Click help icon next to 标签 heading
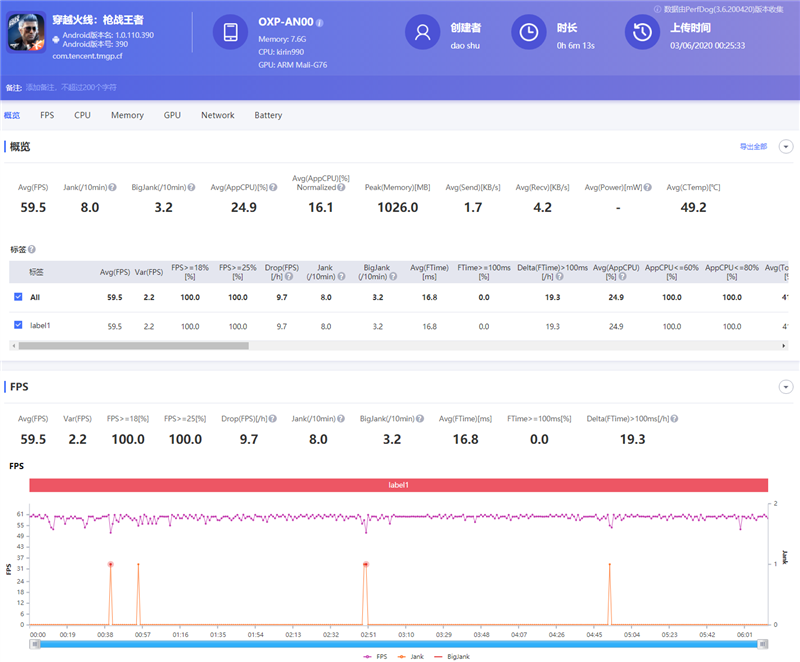The height and width of the screenshot is (662, 800). [x=32, y=250]
